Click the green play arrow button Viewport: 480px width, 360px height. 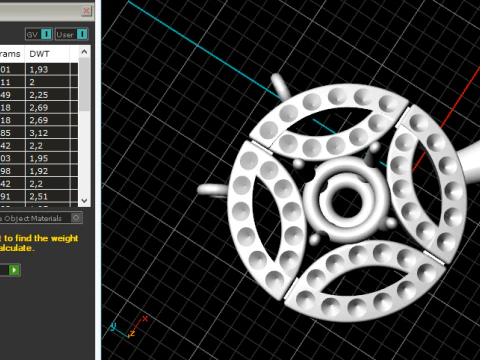point(14,270)
